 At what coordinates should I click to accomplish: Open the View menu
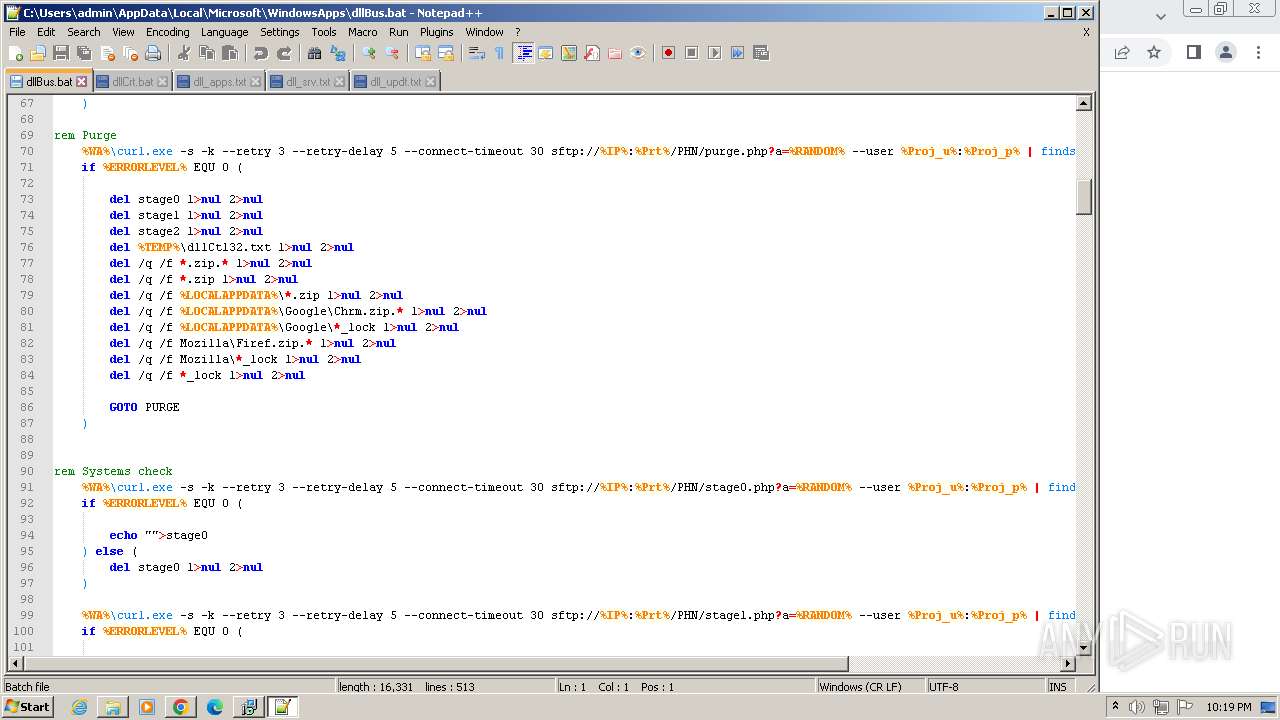(123, 32)
